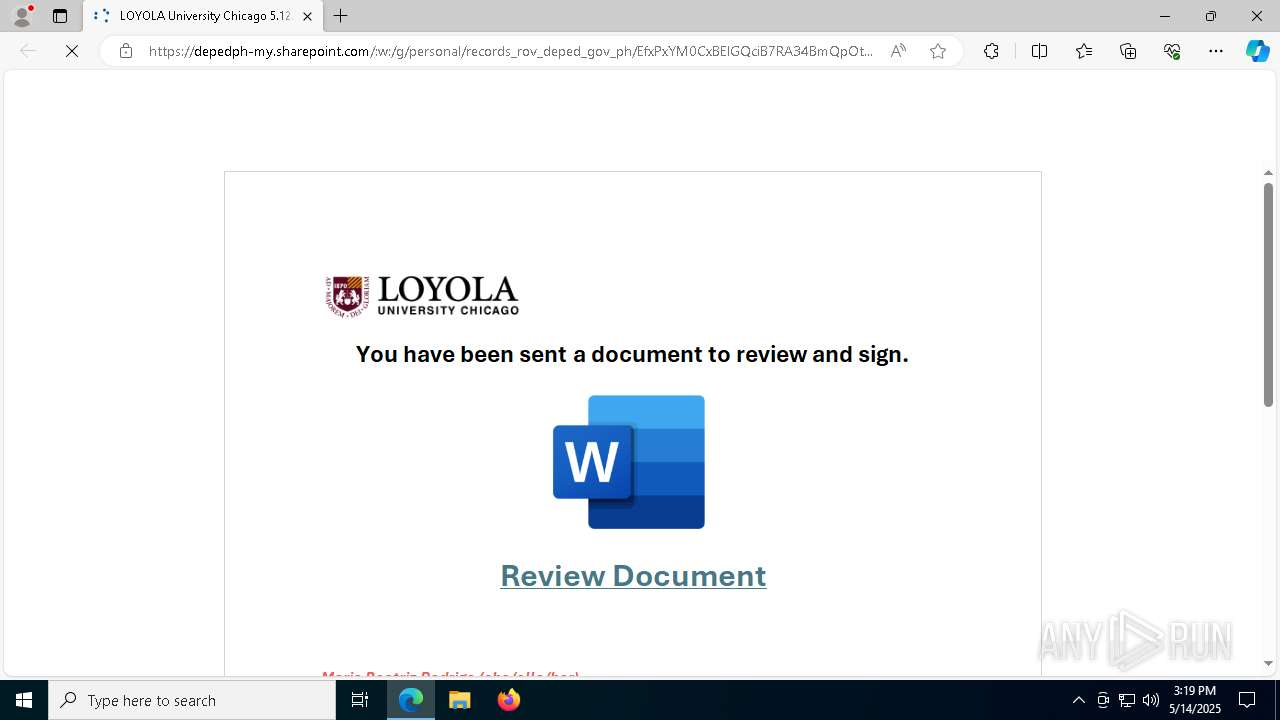The height and width of the screenshot is (720, 1280).
Task: Open Browser essentials heart icon
Action: click(1172, 51)
